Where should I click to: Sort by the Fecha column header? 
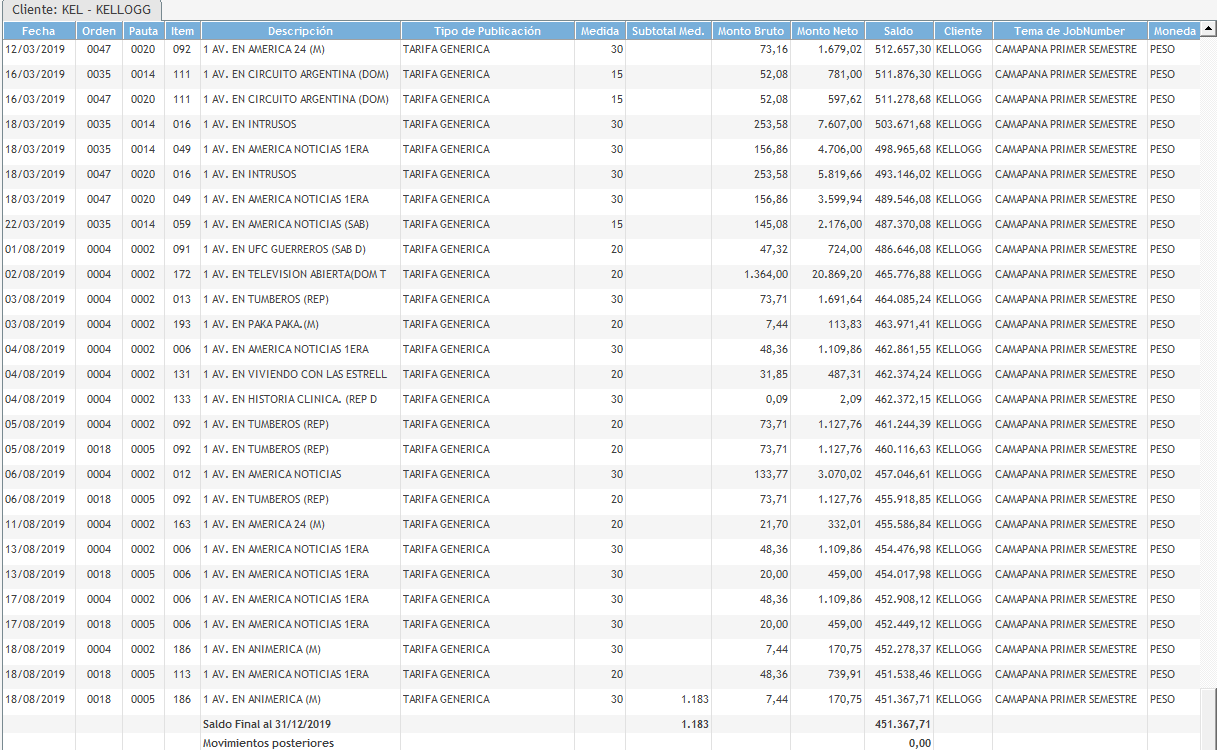[x=38, y=31]
